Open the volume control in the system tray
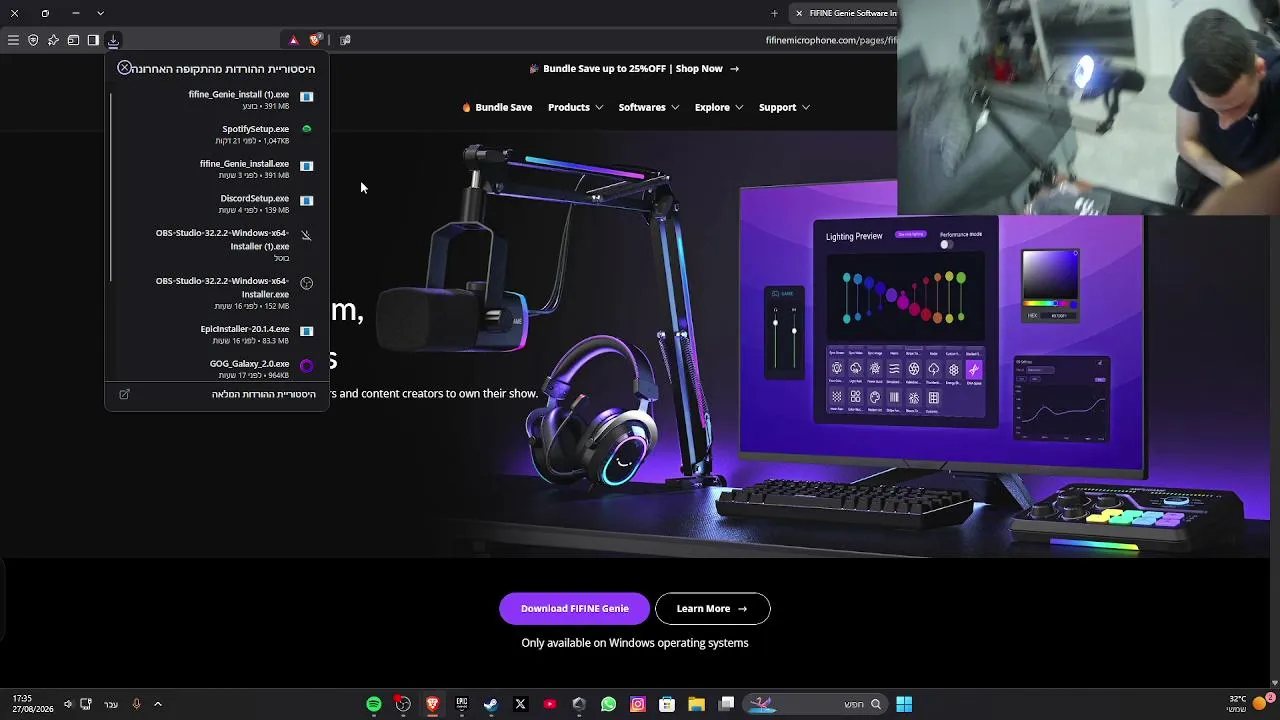This screenshot has height=720, width=1280. click(68, 704)
